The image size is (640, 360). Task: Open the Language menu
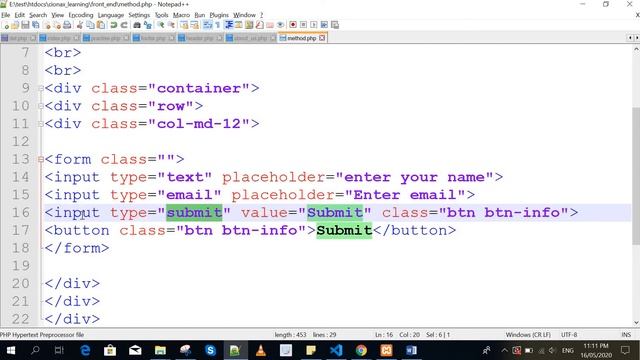coord(111,15)
